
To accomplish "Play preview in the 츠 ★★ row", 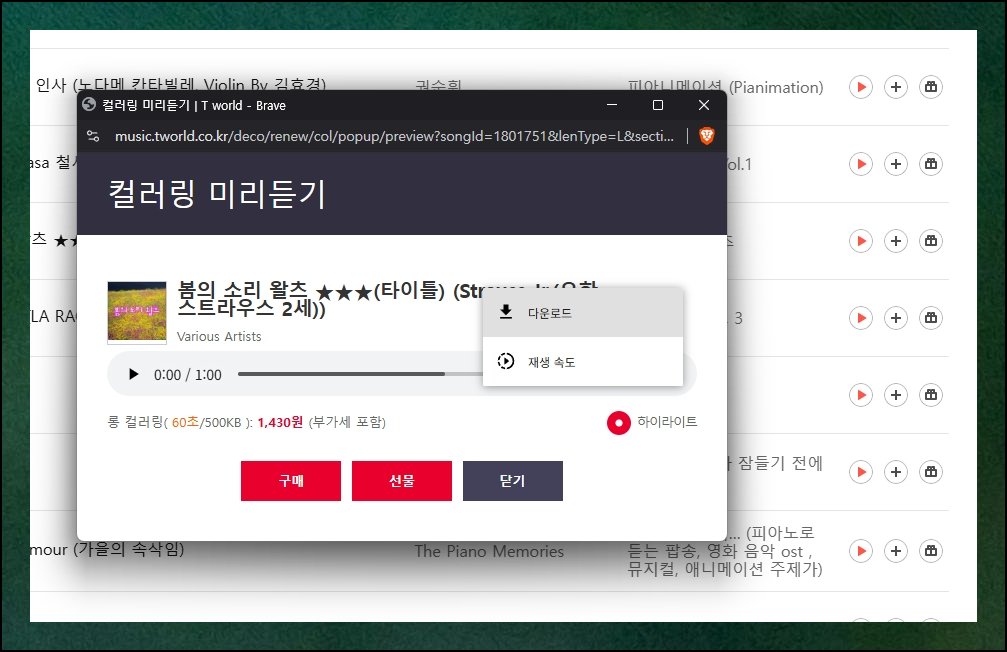I will (x=861, y=241).
